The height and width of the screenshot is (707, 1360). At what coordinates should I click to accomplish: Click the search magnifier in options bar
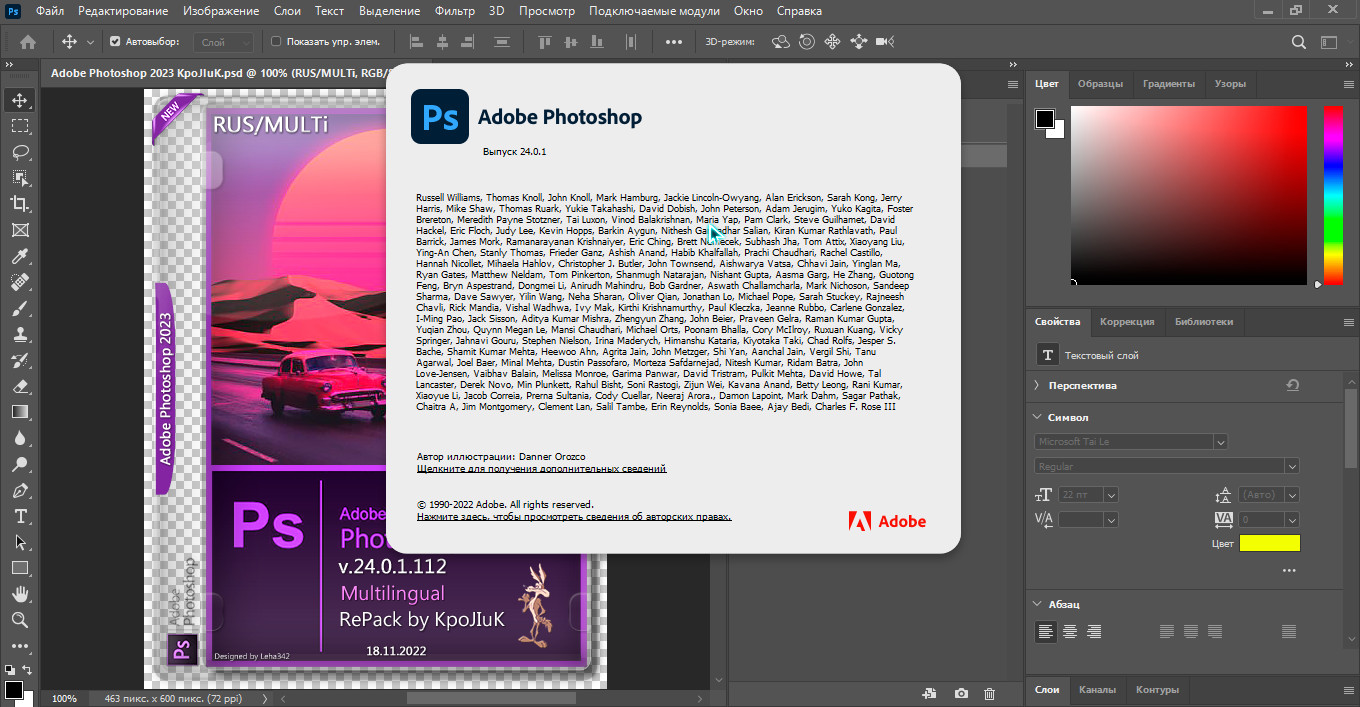(1298, 42)
